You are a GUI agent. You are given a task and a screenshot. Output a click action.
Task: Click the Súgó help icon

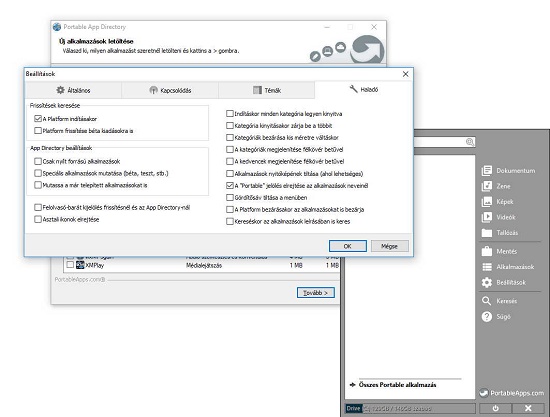tap(487, 317)
